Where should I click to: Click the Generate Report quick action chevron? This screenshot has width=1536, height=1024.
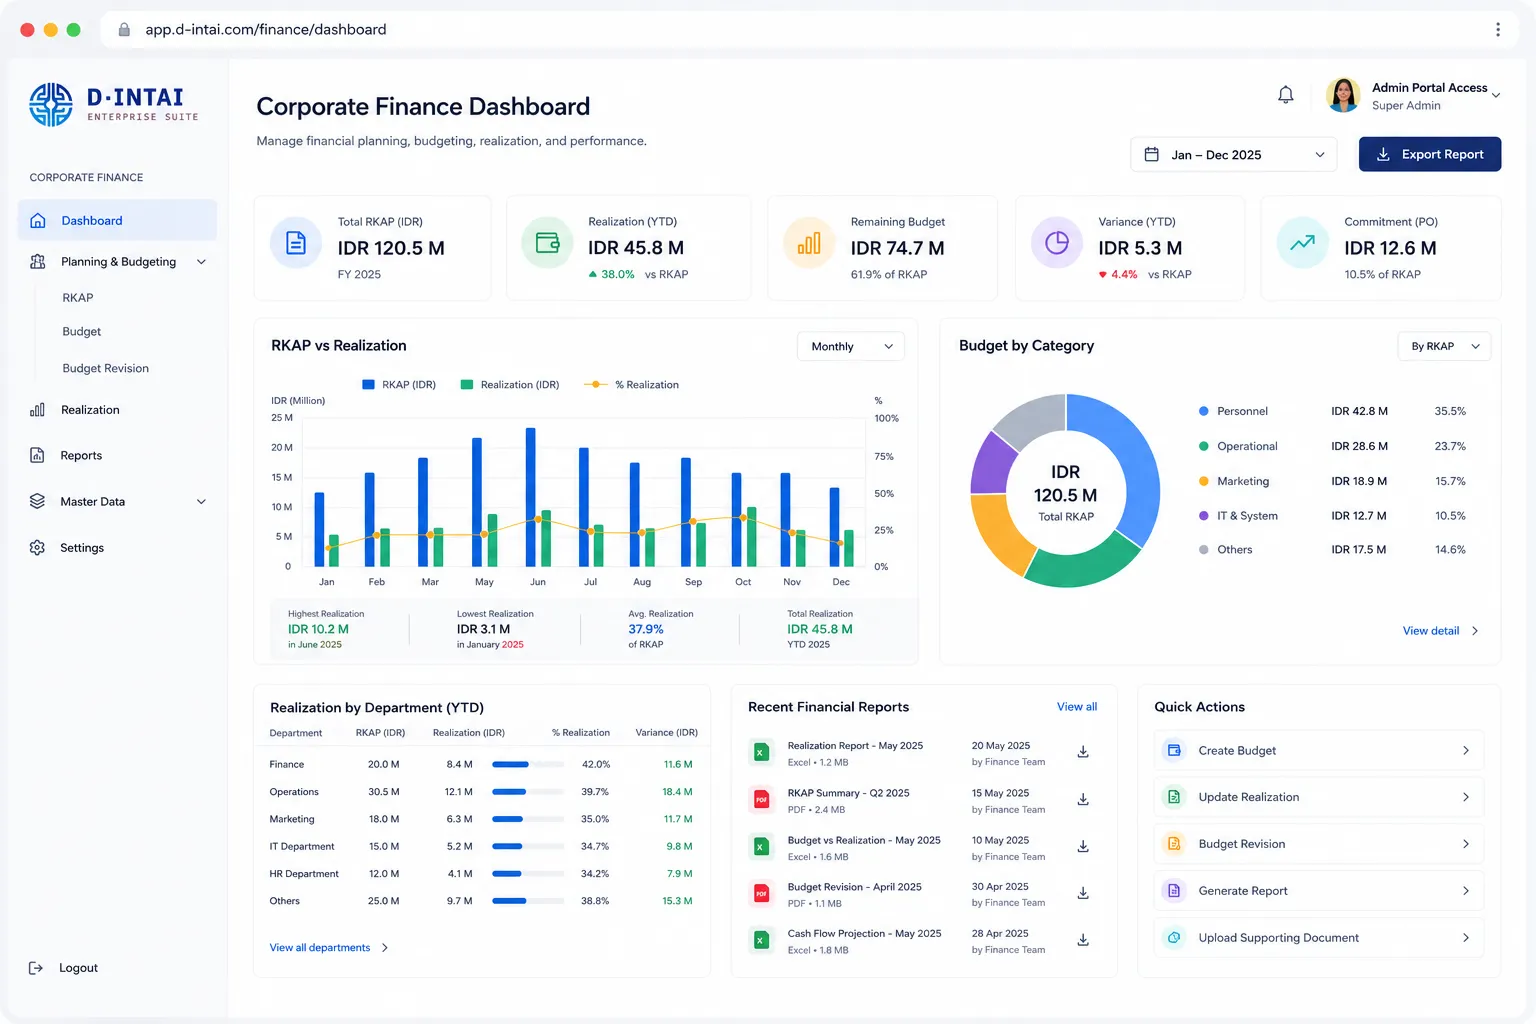pyautogui.click(x=1466, y=891)
